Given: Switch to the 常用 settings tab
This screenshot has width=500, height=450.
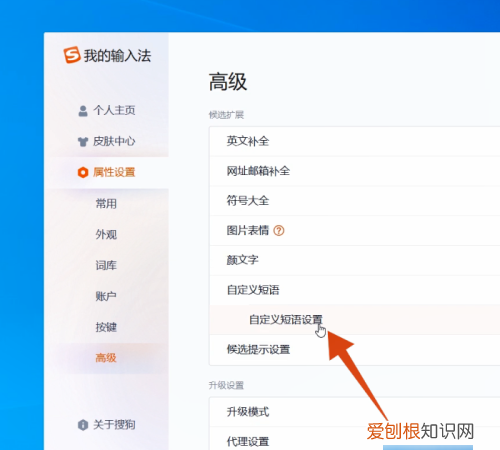Looking at the screenshot, I should pos(106,203).
